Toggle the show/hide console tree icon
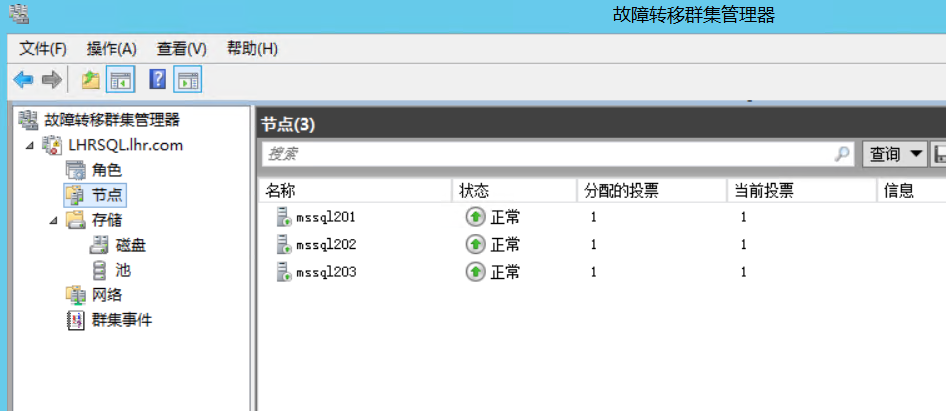946x411 pixels. click(121, 80)
